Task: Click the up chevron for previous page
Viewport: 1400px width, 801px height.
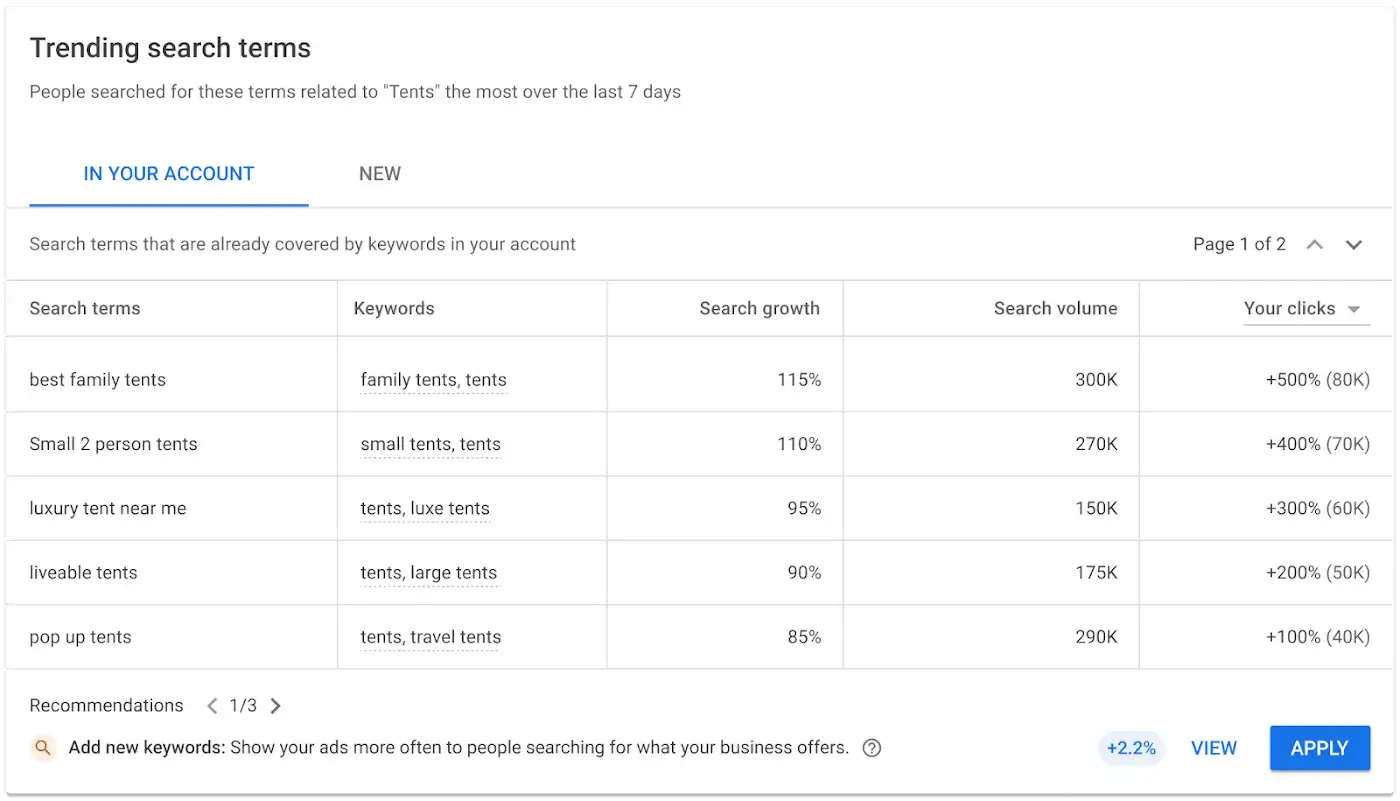Action: click(1314, 244)
